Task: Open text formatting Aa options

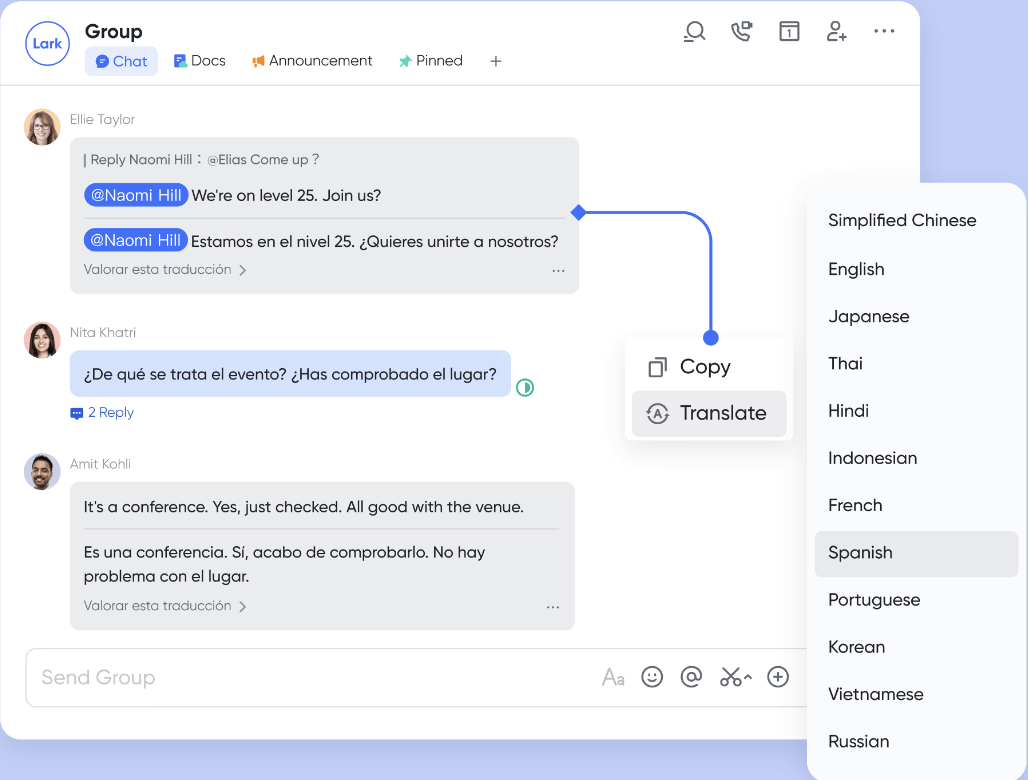Action: pyautogui.click(x=613, y=677)
